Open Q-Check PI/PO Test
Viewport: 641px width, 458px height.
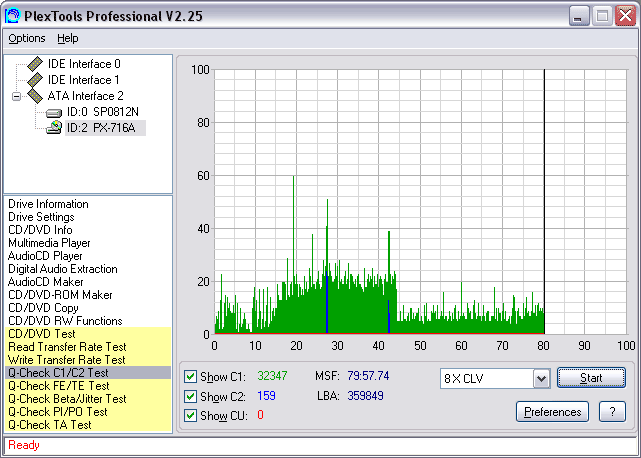(88, 412)
